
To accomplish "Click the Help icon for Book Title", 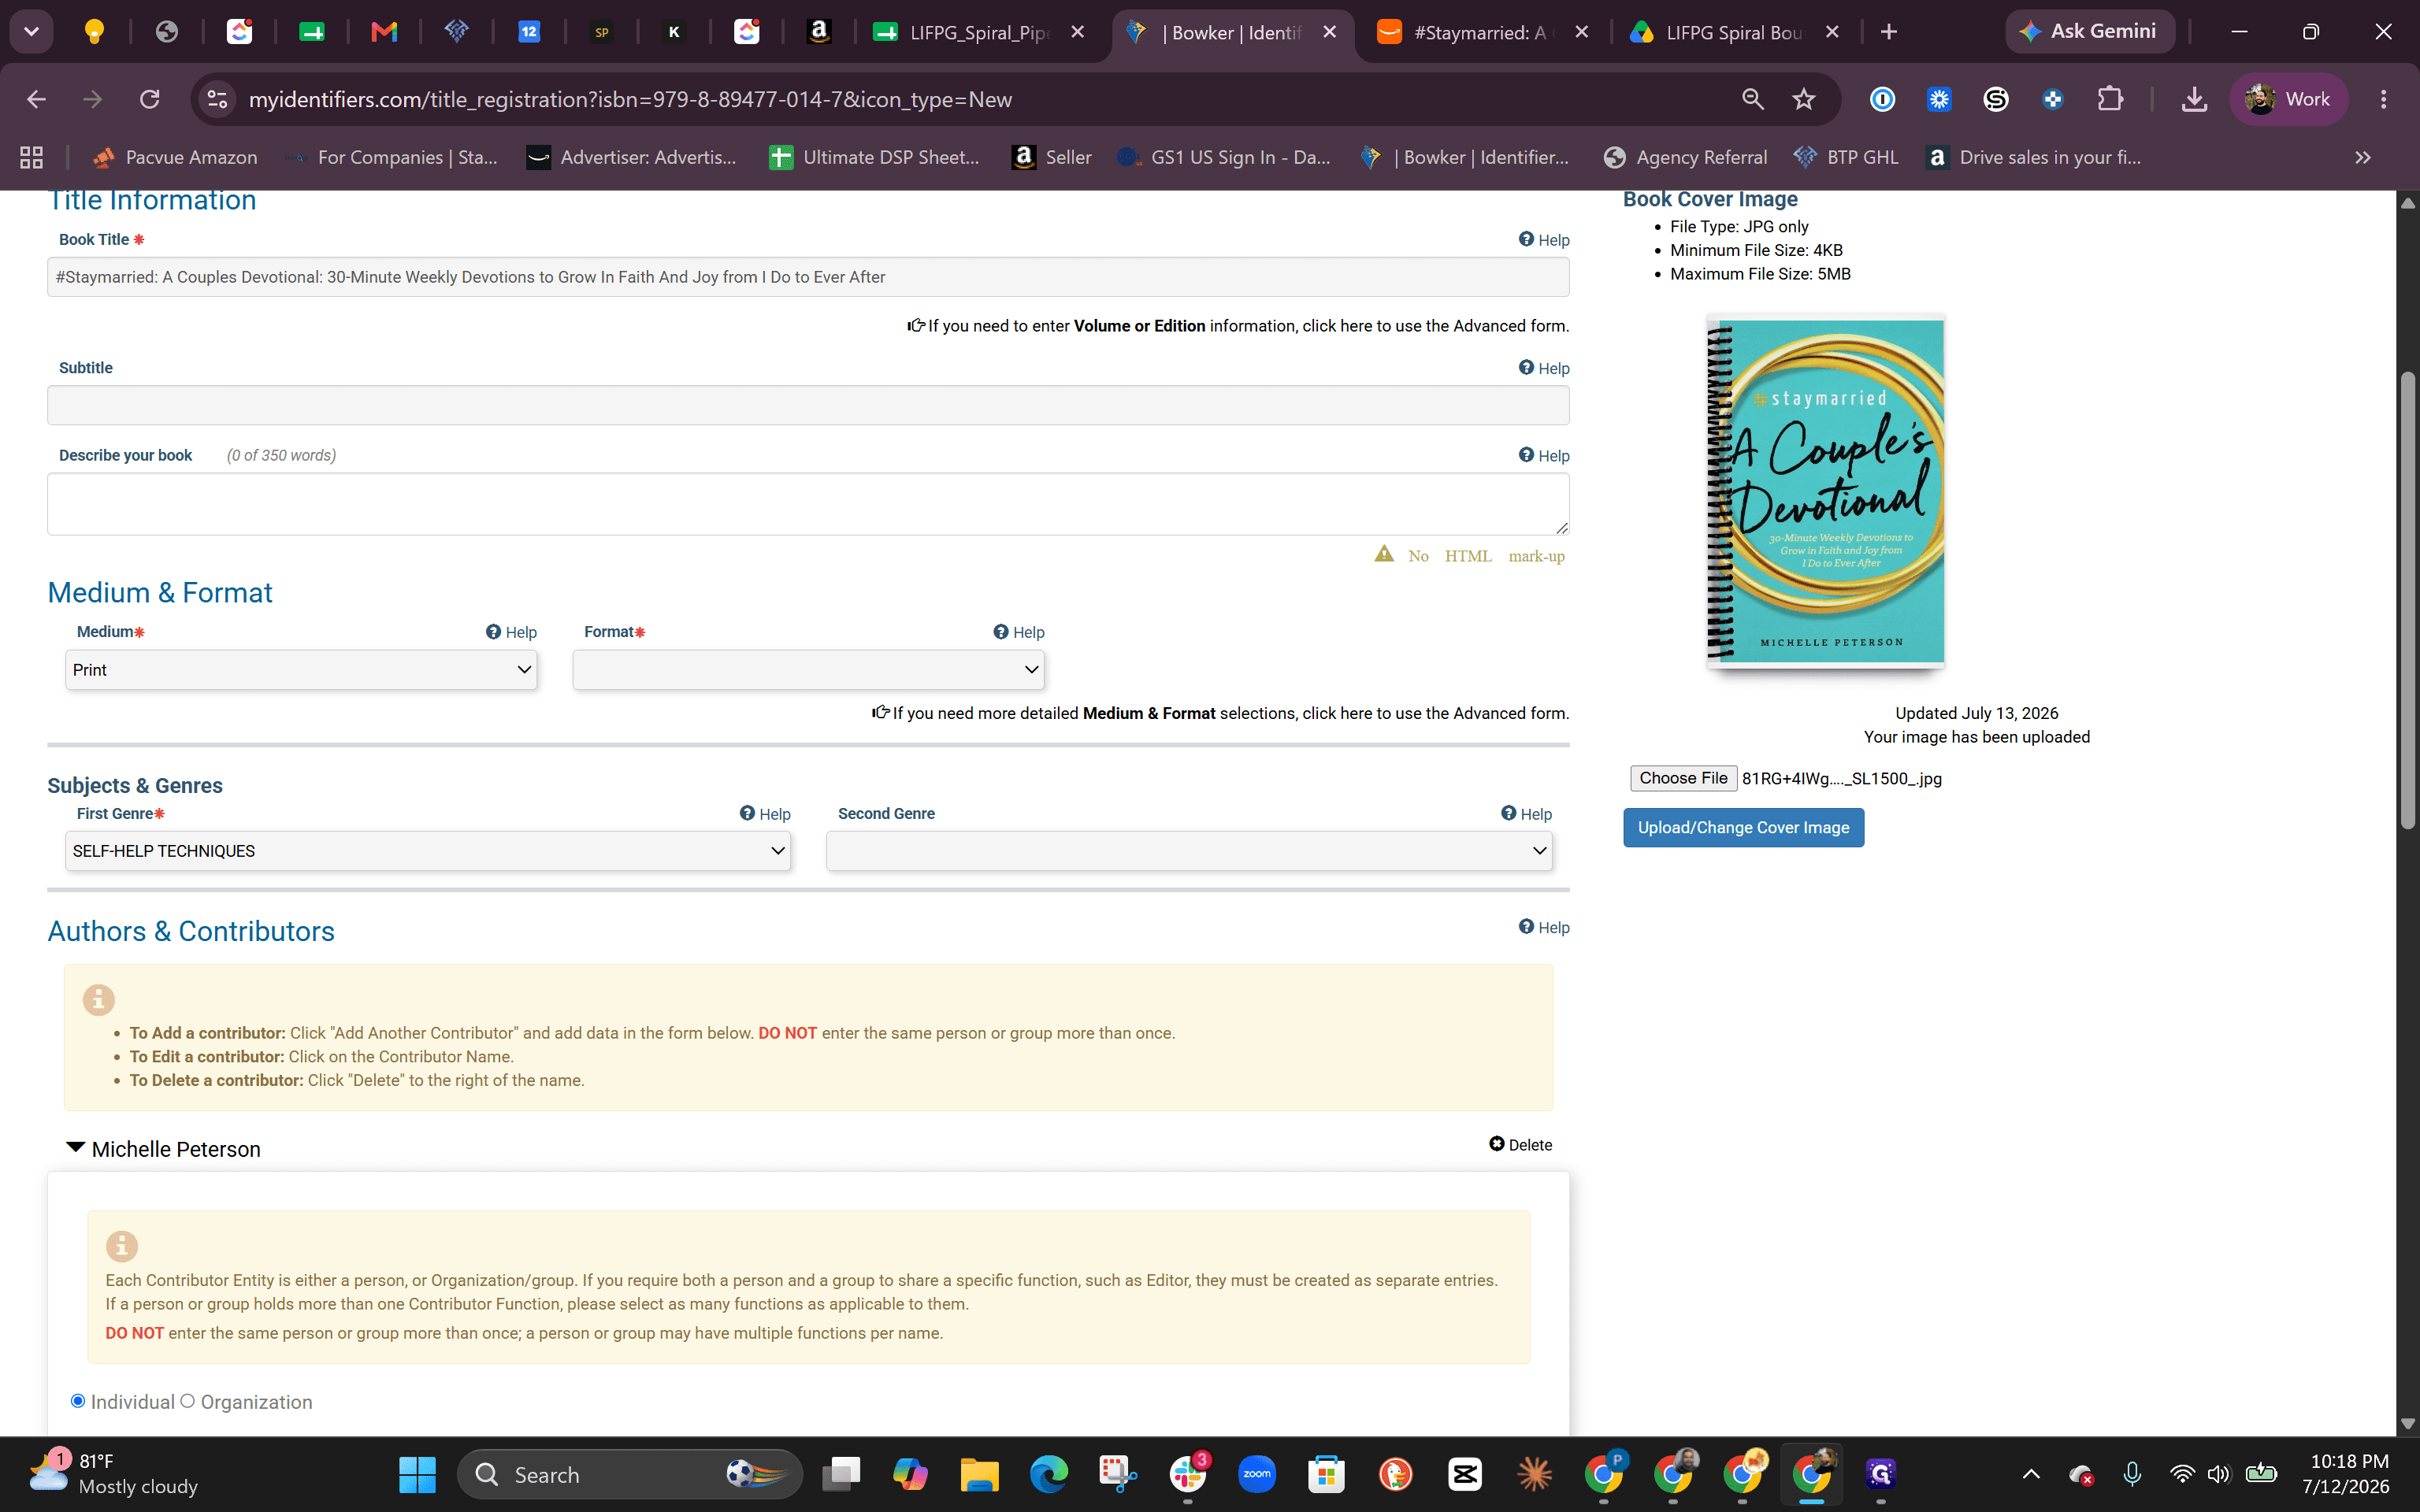I will tap(1543, 240).
